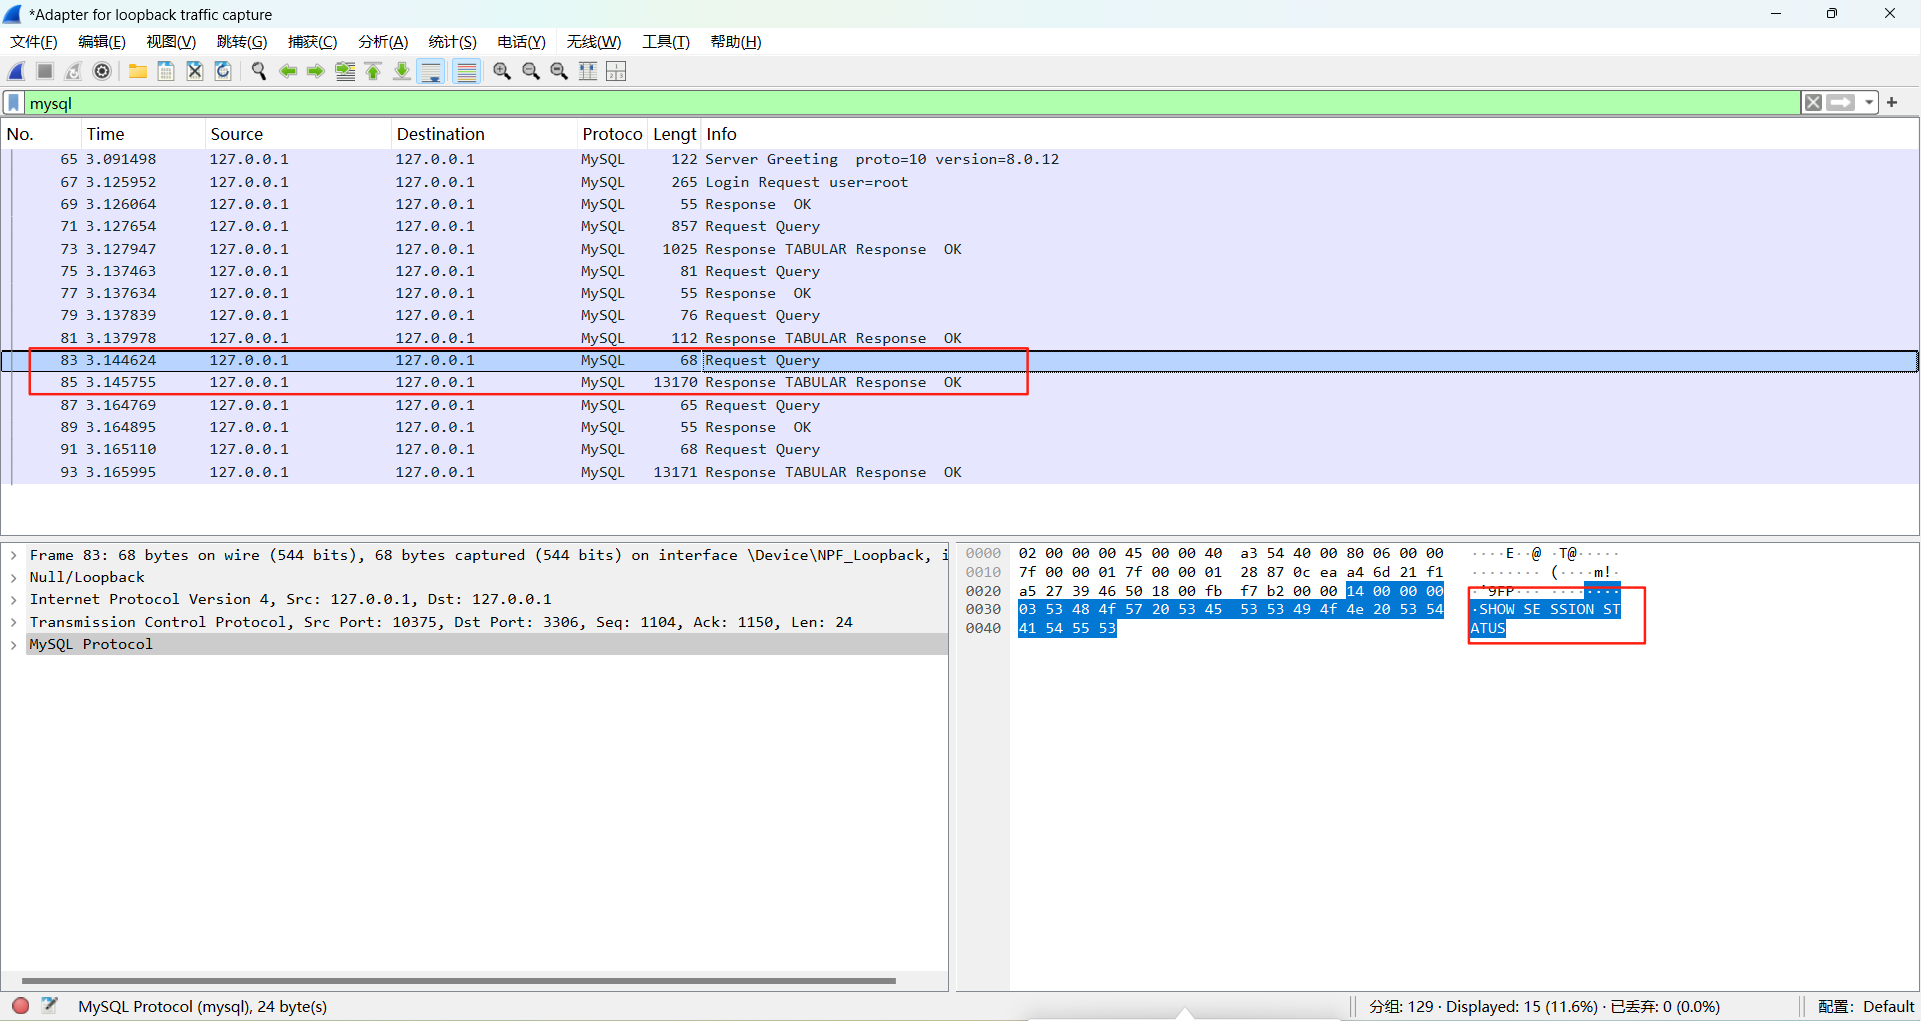Select packet 93 with length 13171

tap(960, 472)
